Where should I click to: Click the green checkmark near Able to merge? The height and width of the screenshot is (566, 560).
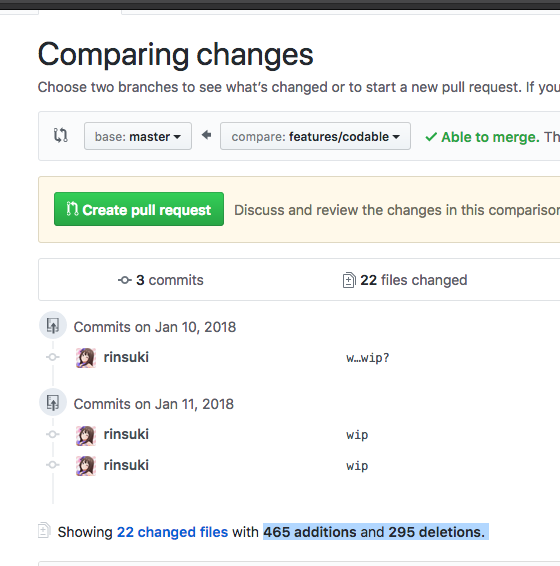click(x=431, y=137)
